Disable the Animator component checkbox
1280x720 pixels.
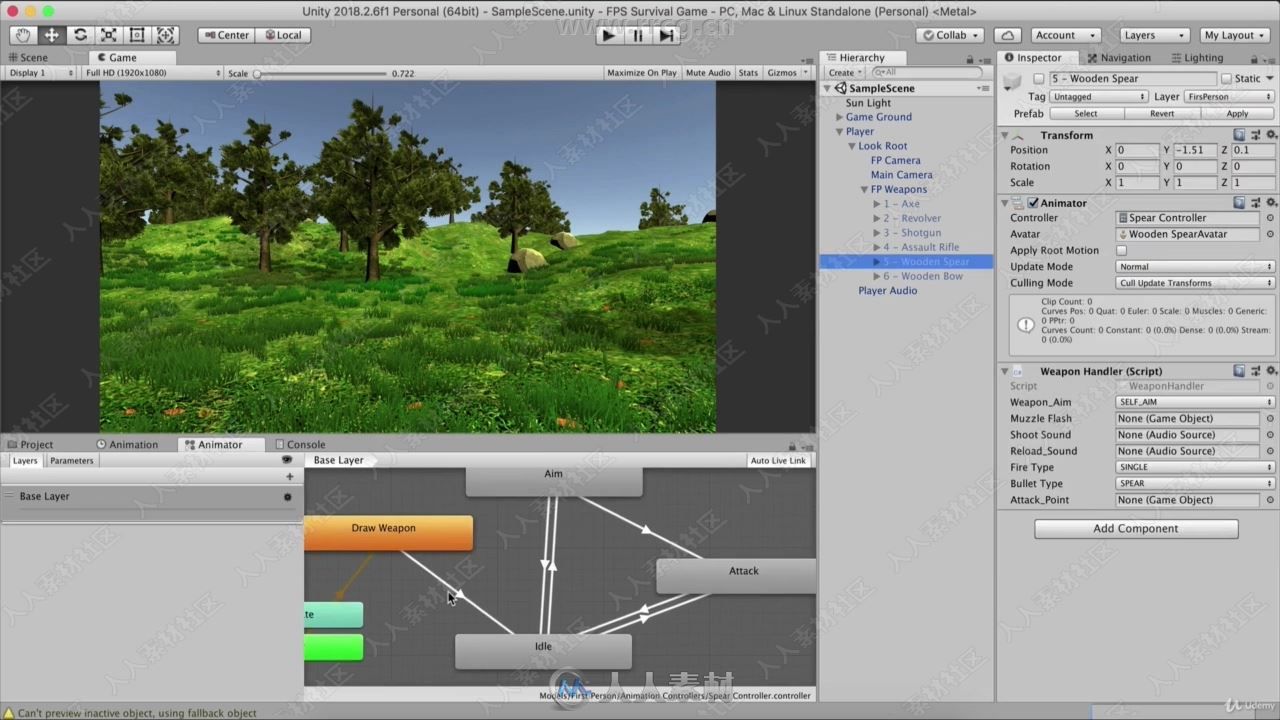[1033, 203]
